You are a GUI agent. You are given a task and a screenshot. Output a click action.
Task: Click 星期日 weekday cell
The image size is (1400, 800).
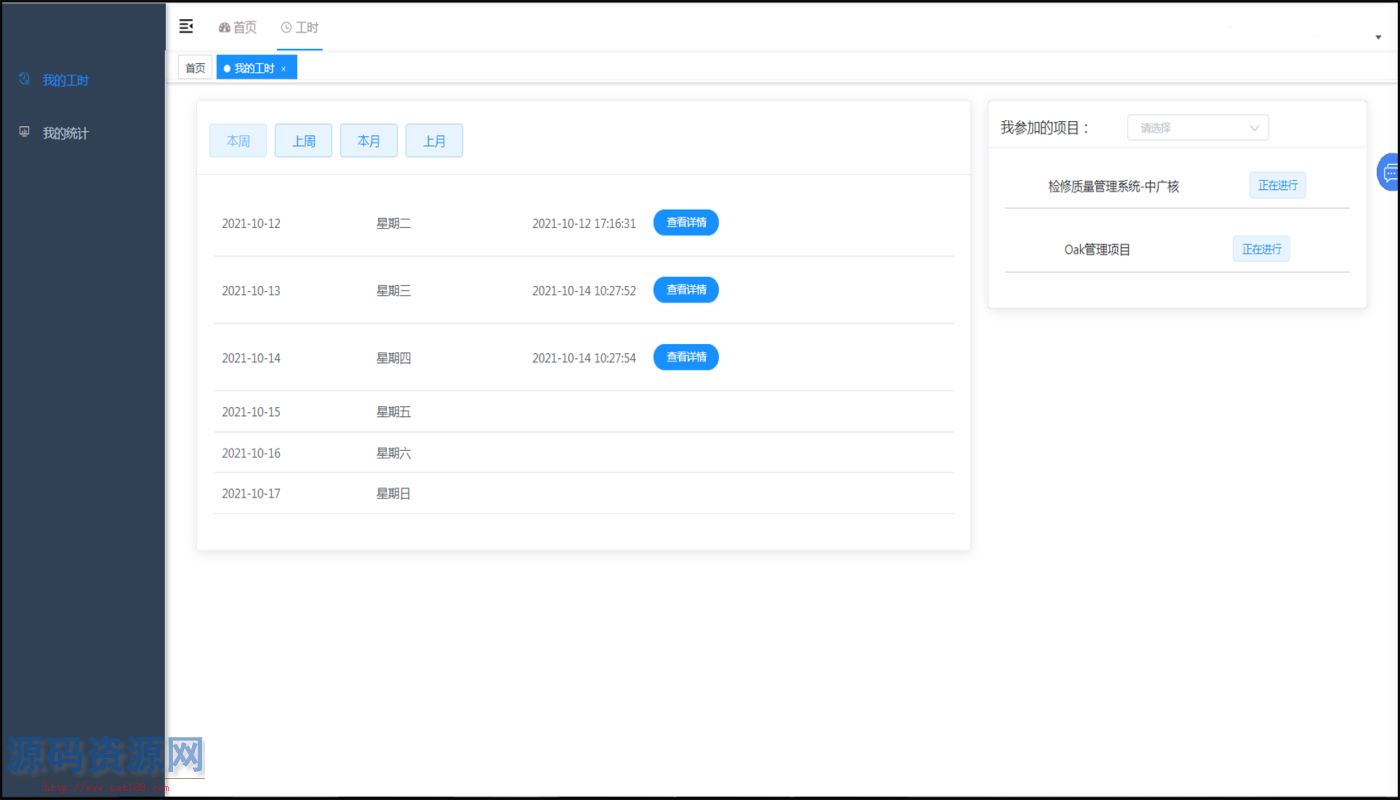393,494
